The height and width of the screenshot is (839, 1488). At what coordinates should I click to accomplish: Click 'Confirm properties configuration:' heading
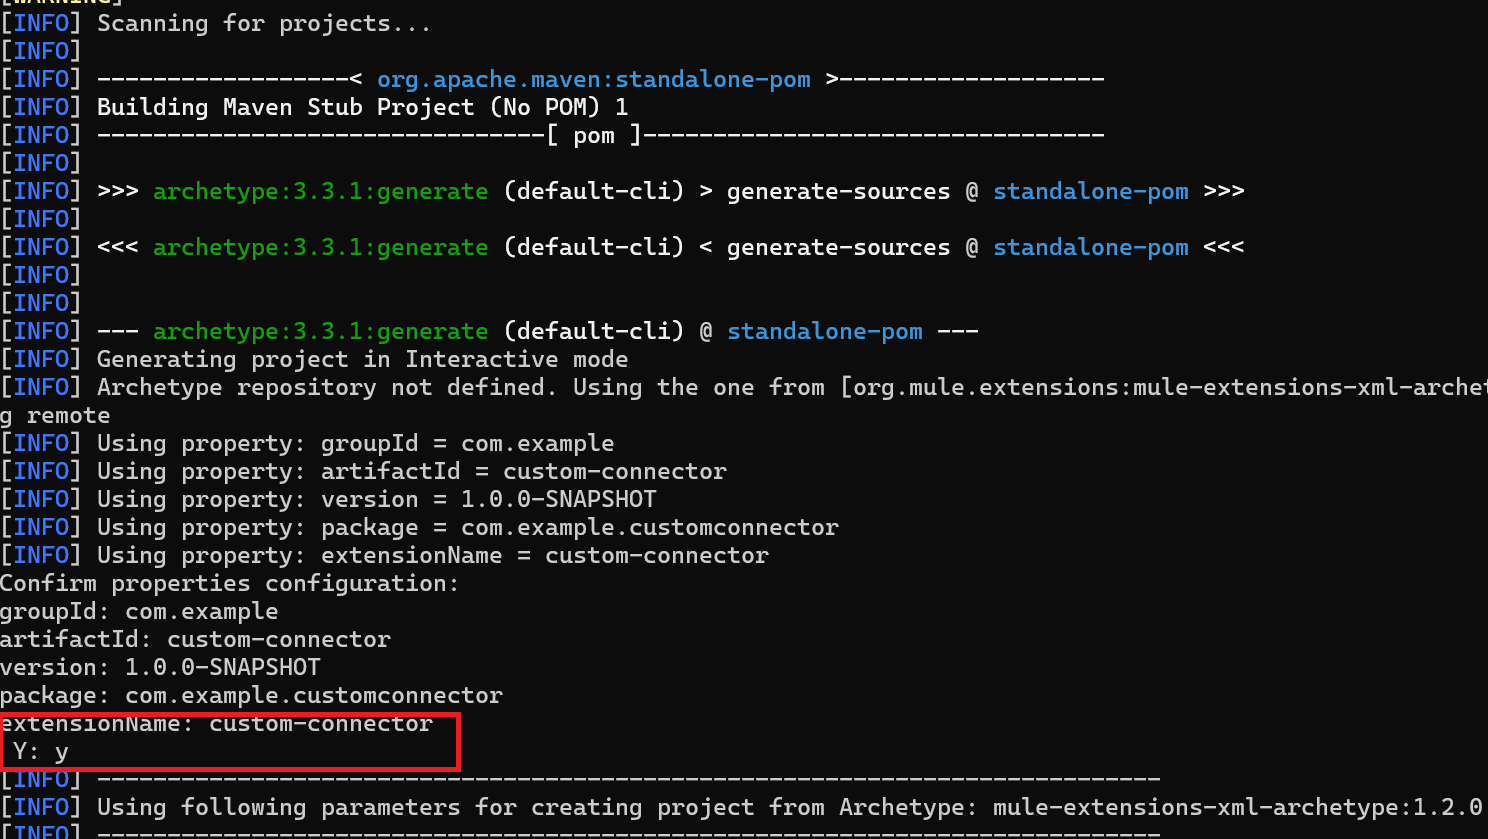point(229,583)
